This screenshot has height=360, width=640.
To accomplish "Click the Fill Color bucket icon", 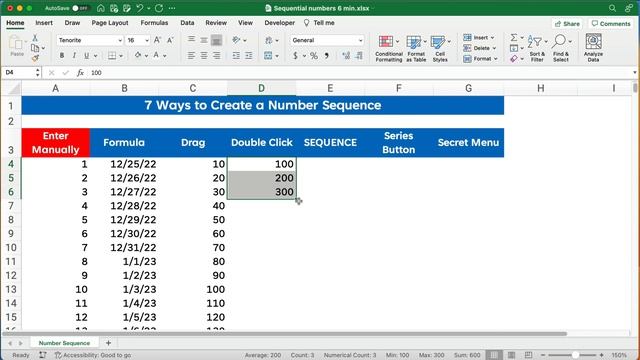I will 138,56.
